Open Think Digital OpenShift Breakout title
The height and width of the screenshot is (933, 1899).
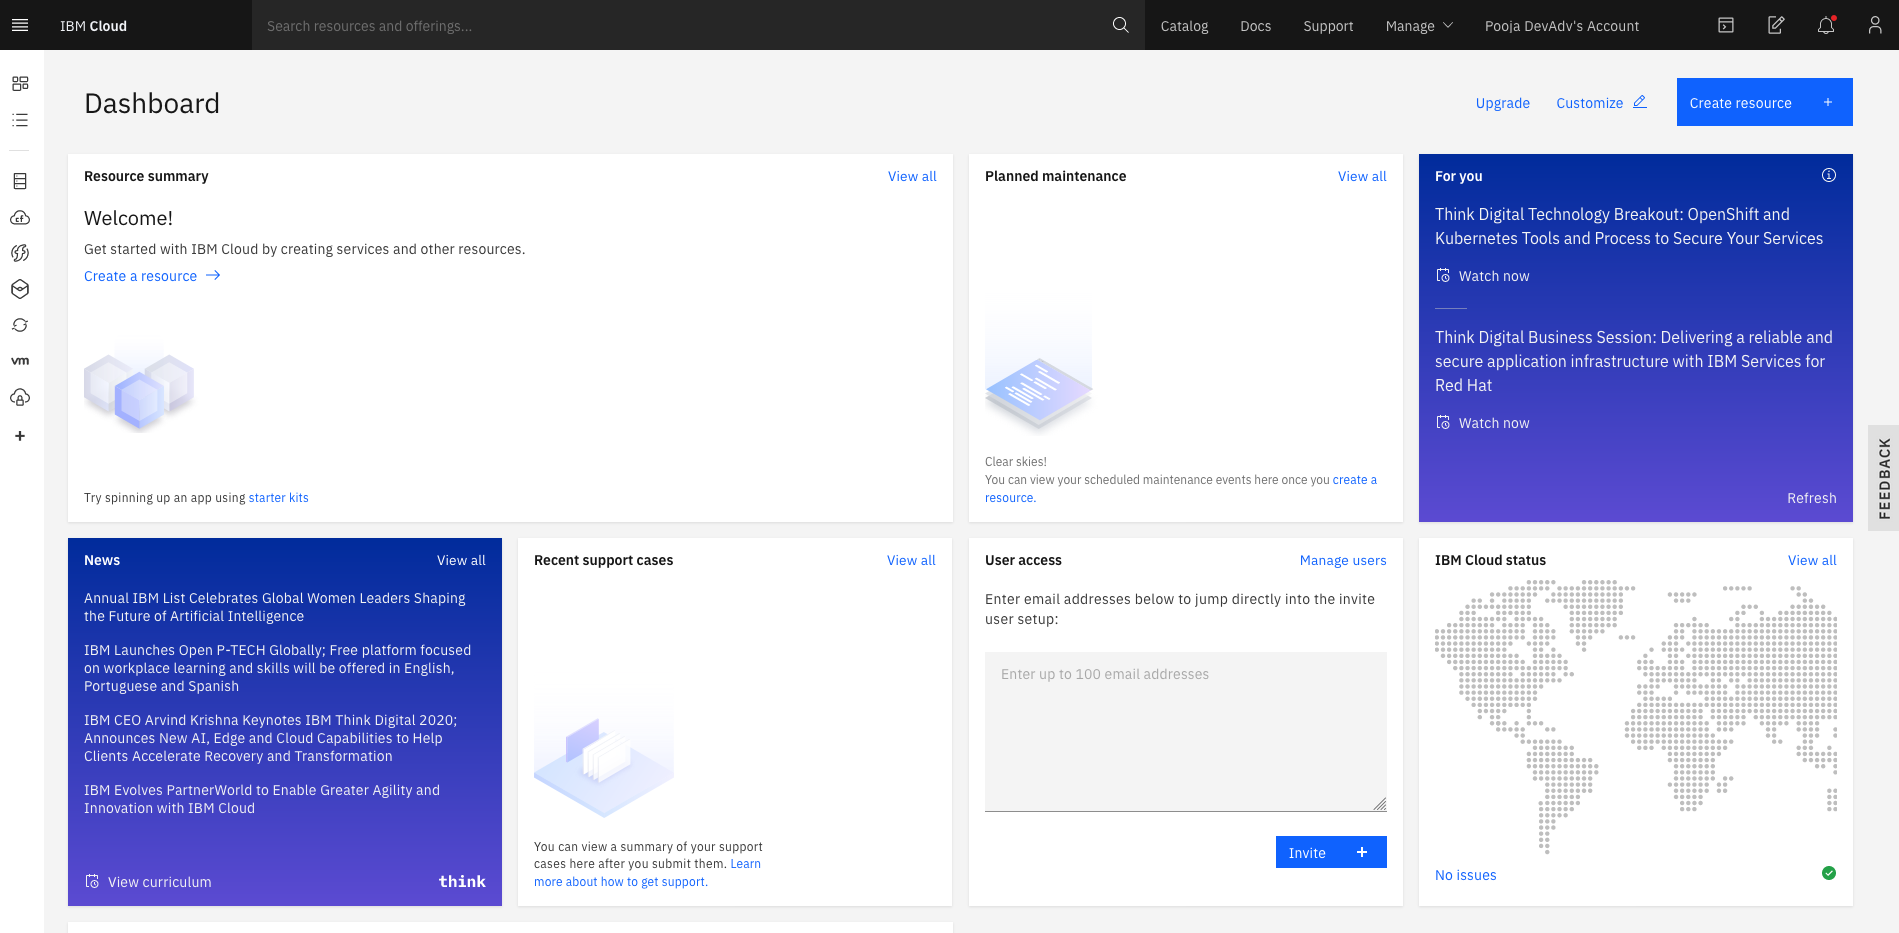pyautogui.click(x=1628, y=226)
